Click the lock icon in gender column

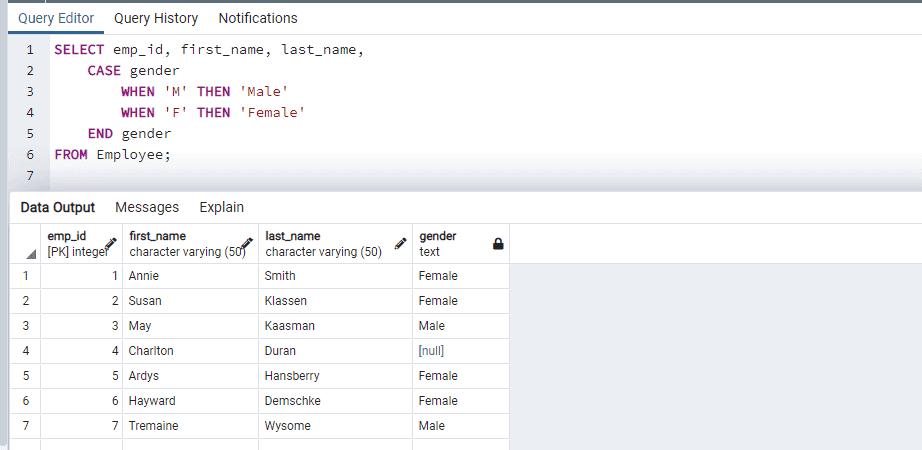(x=498, y=243)
